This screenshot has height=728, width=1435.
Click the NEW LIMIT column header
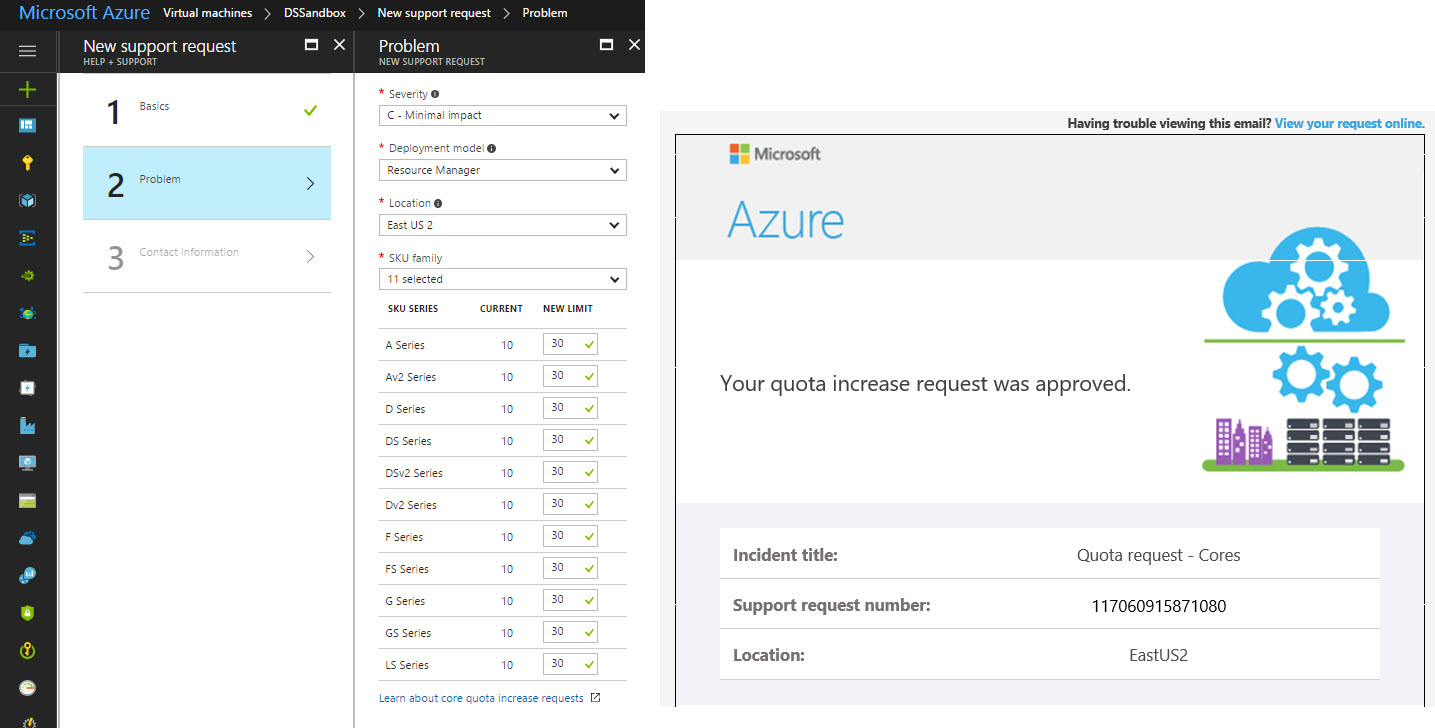(x=568, y=309)
